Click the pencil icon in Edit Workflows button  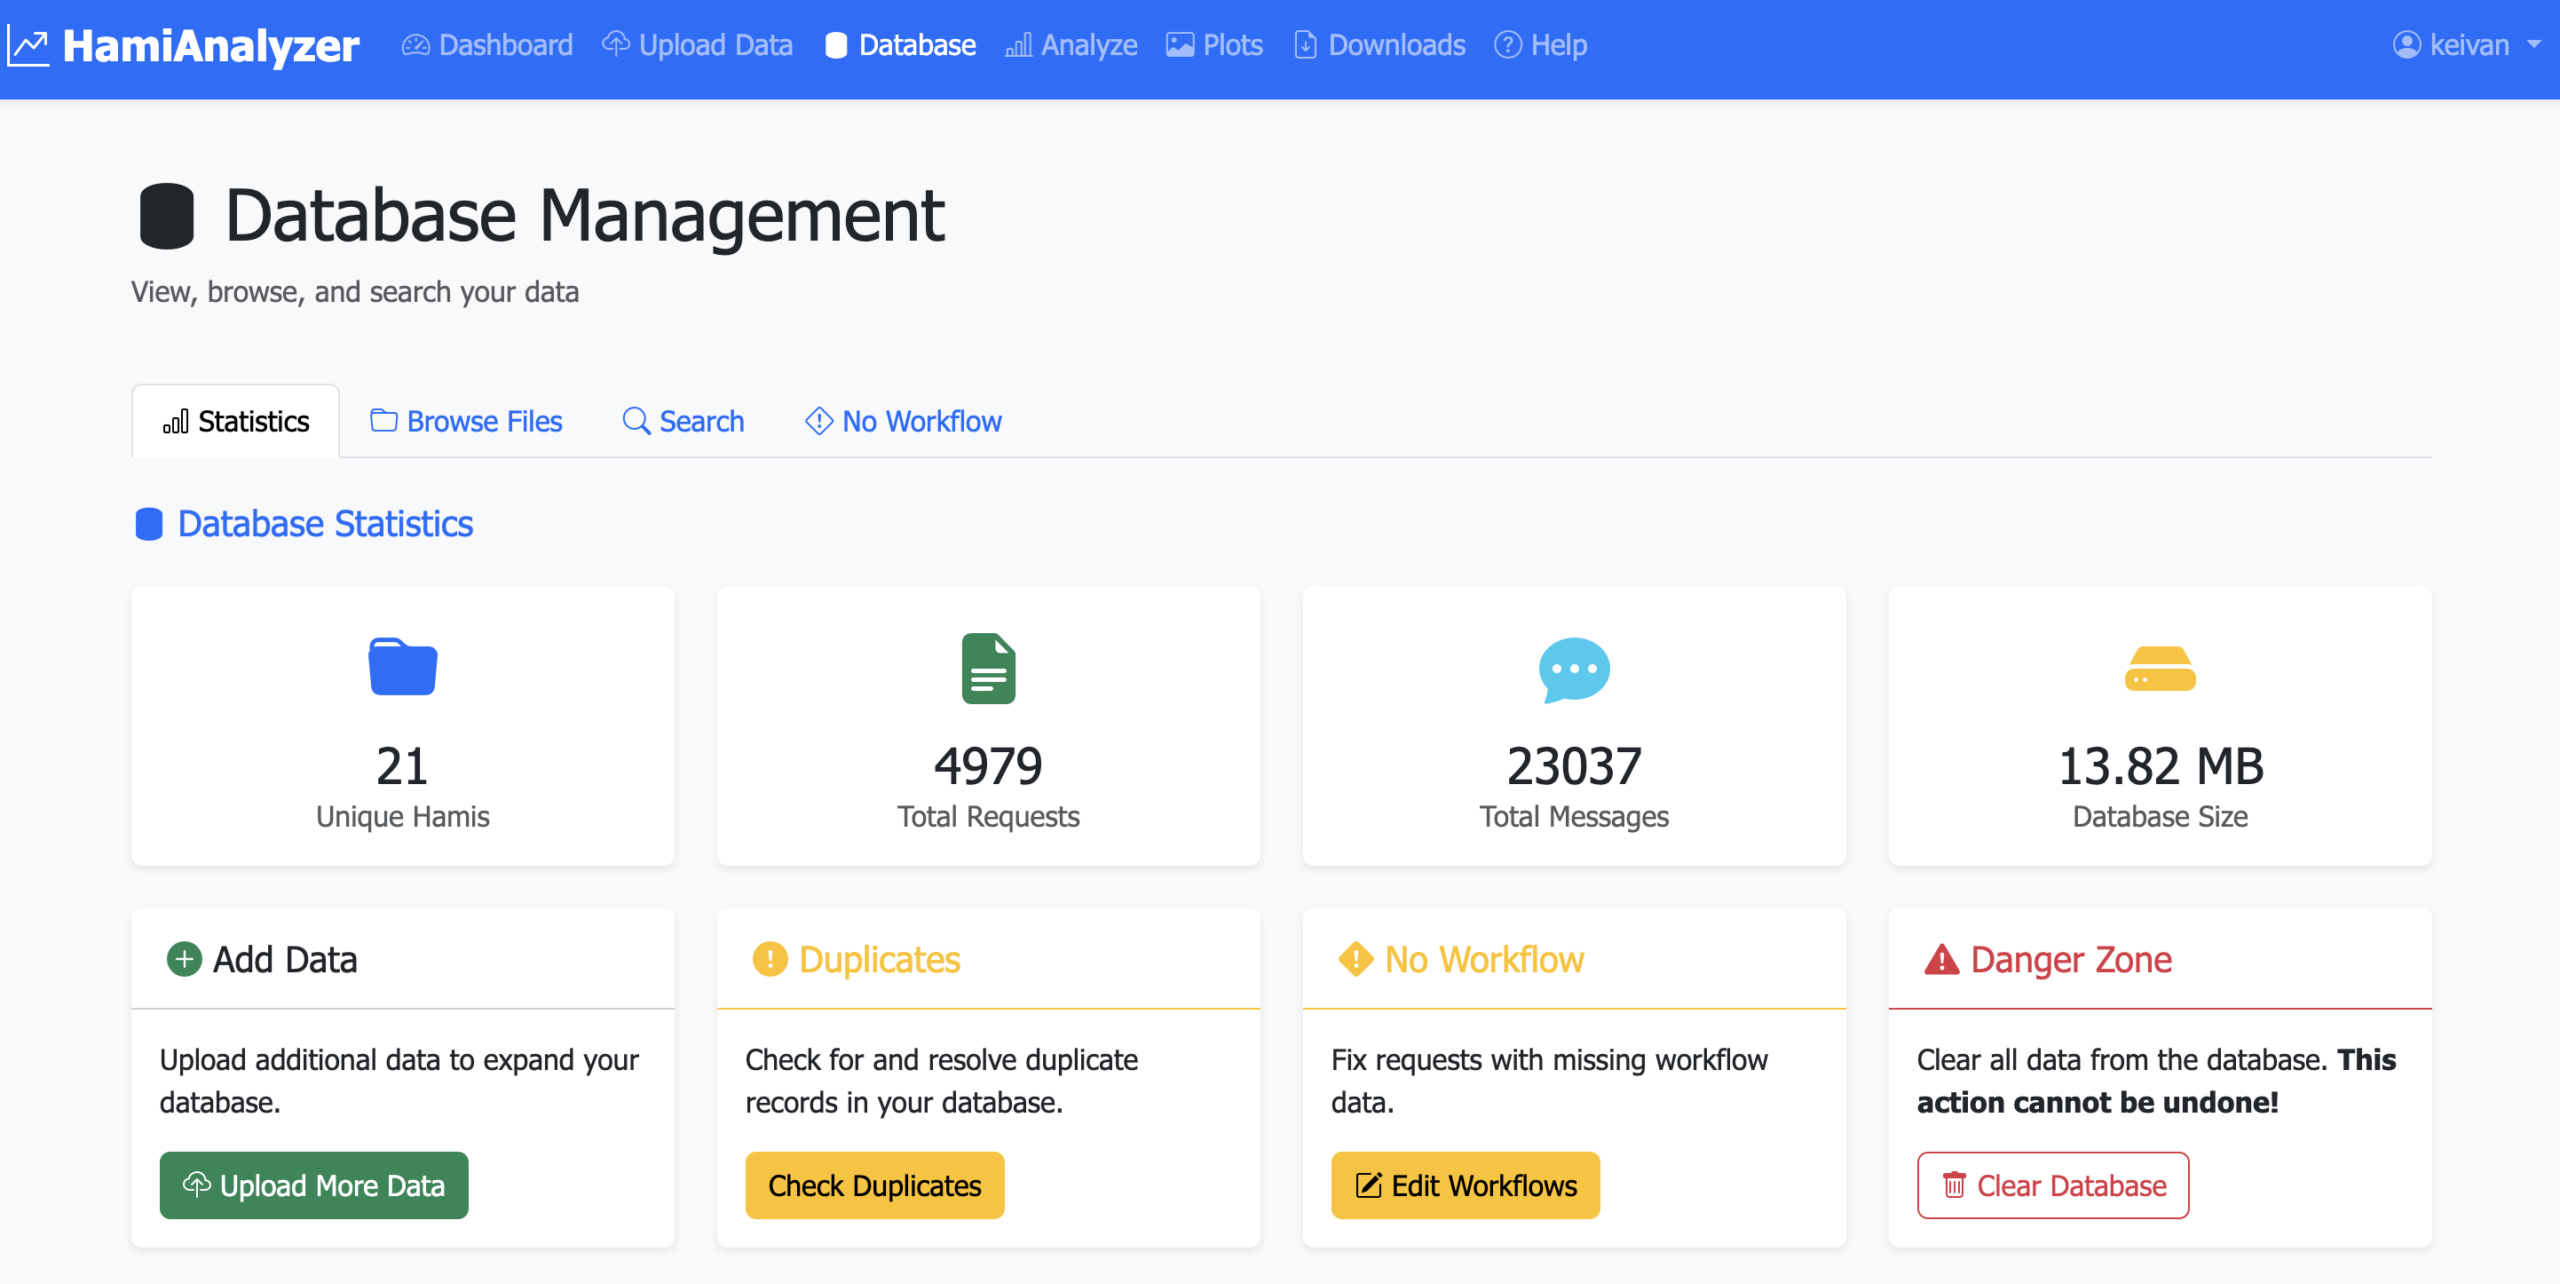pyautogui.click(x=1368, y=1185)
